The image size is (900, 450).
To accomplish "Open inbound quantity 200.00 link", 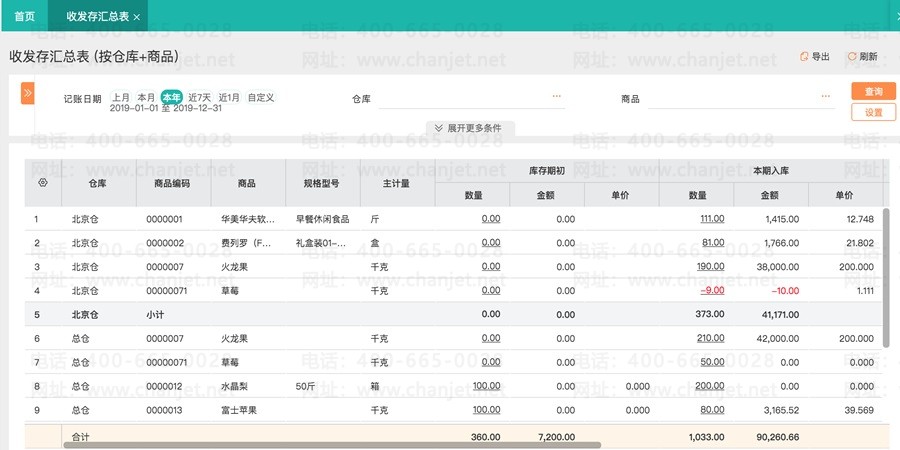I will (710, 386).
